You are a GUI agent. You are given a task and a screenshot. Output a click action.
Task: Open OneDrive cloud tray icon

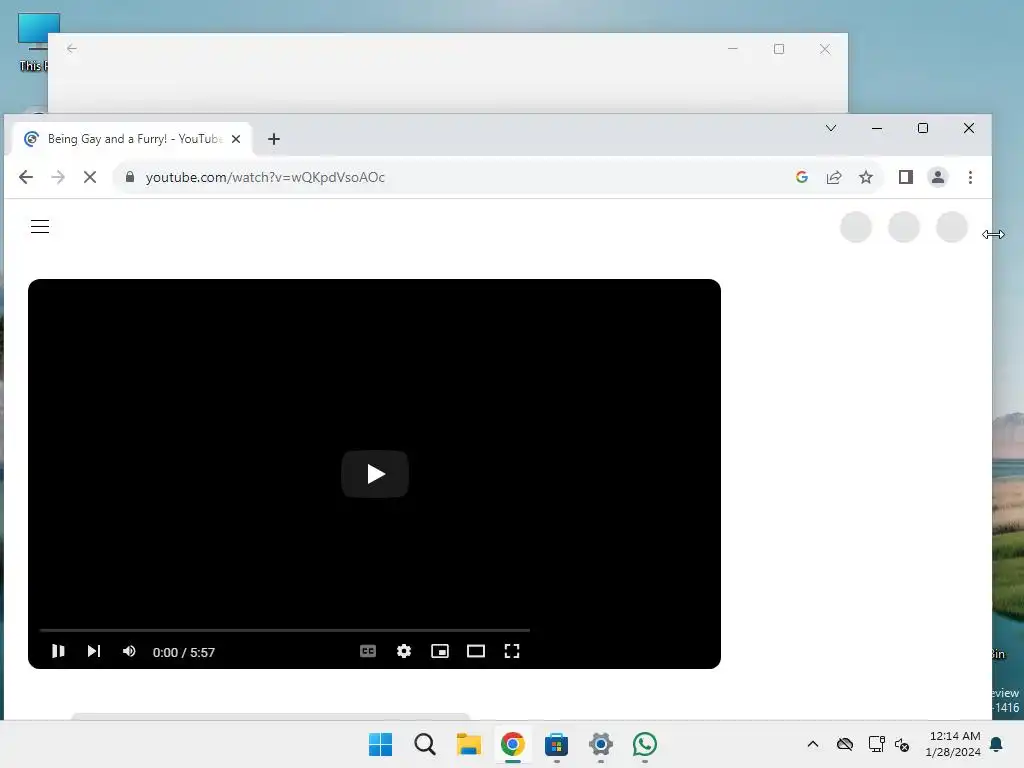tap(845, 744)
